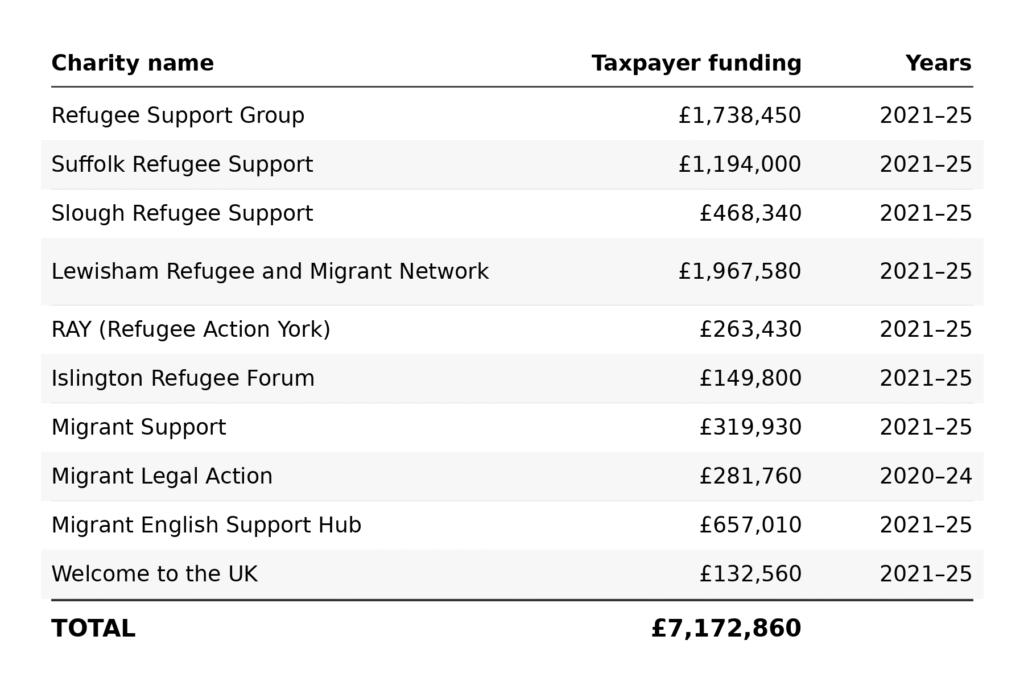Click the total amount £7,172,860
The height and width of the screenshot is (698, 1024).
726,628
